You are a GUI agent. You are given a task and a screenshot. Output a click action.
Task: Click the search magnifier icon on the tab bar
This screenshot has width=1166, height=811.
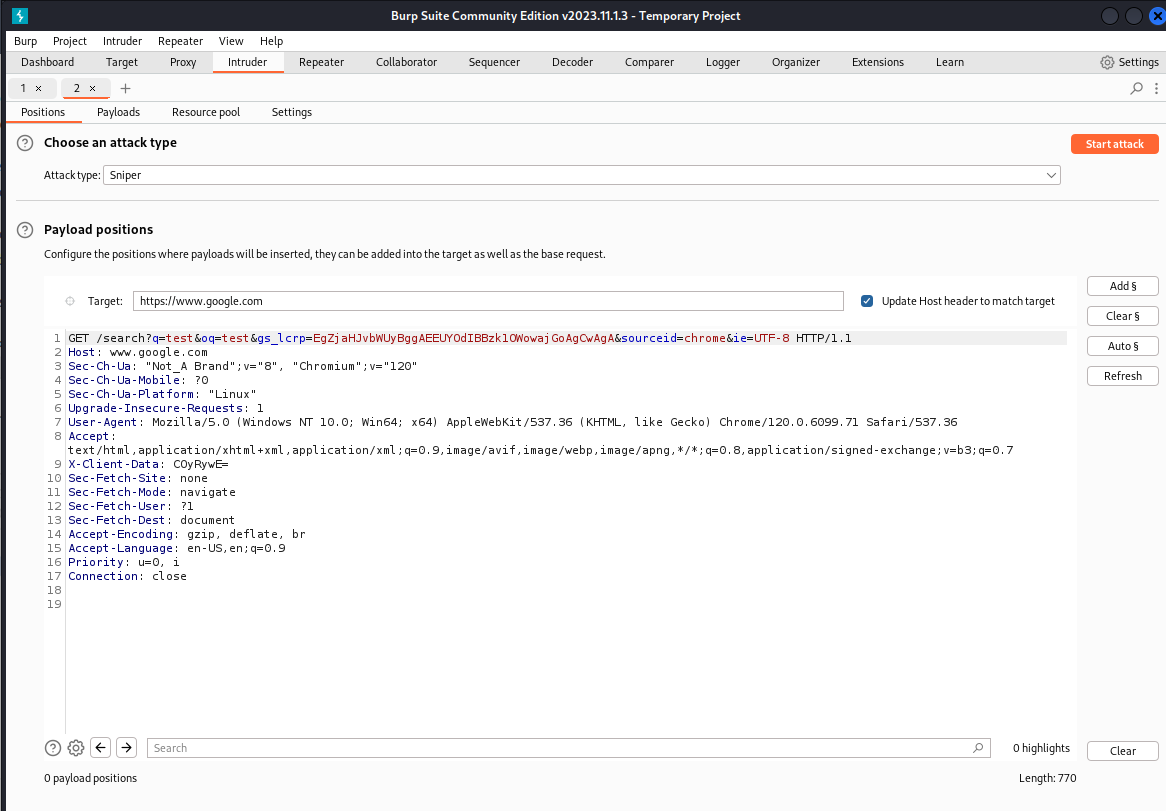pos(1136,88)
